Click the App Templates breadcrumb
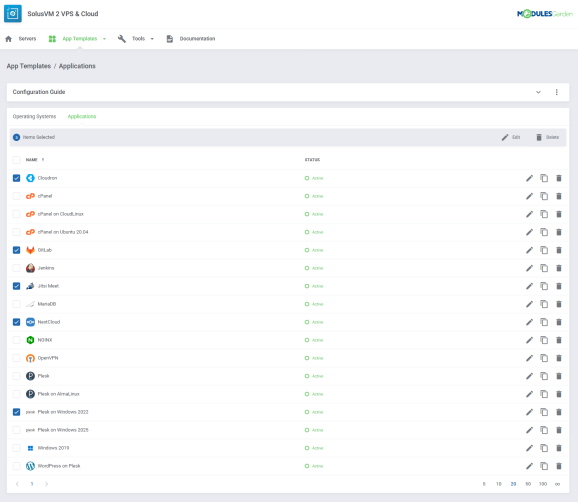Screen dimensions: 578x502 [x=29, y=66]
